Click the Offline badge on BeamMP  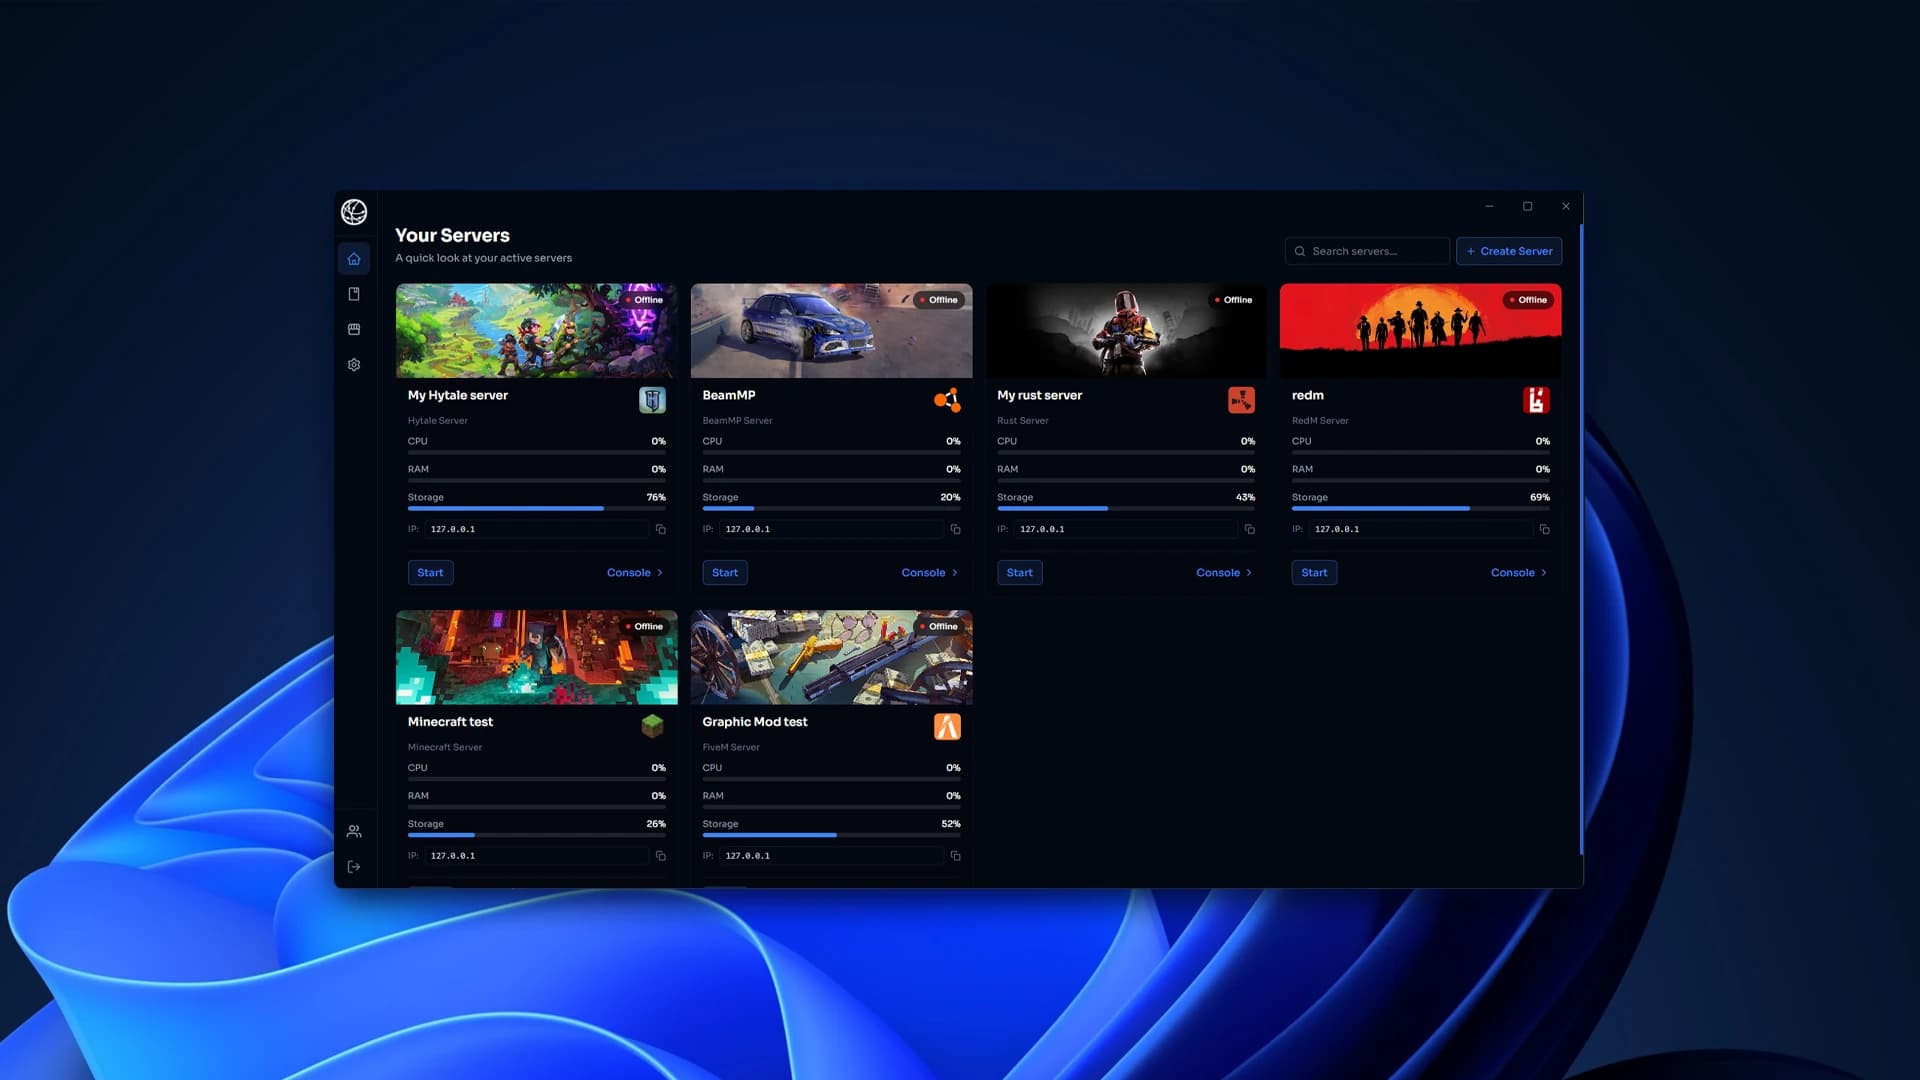(938, 300)
